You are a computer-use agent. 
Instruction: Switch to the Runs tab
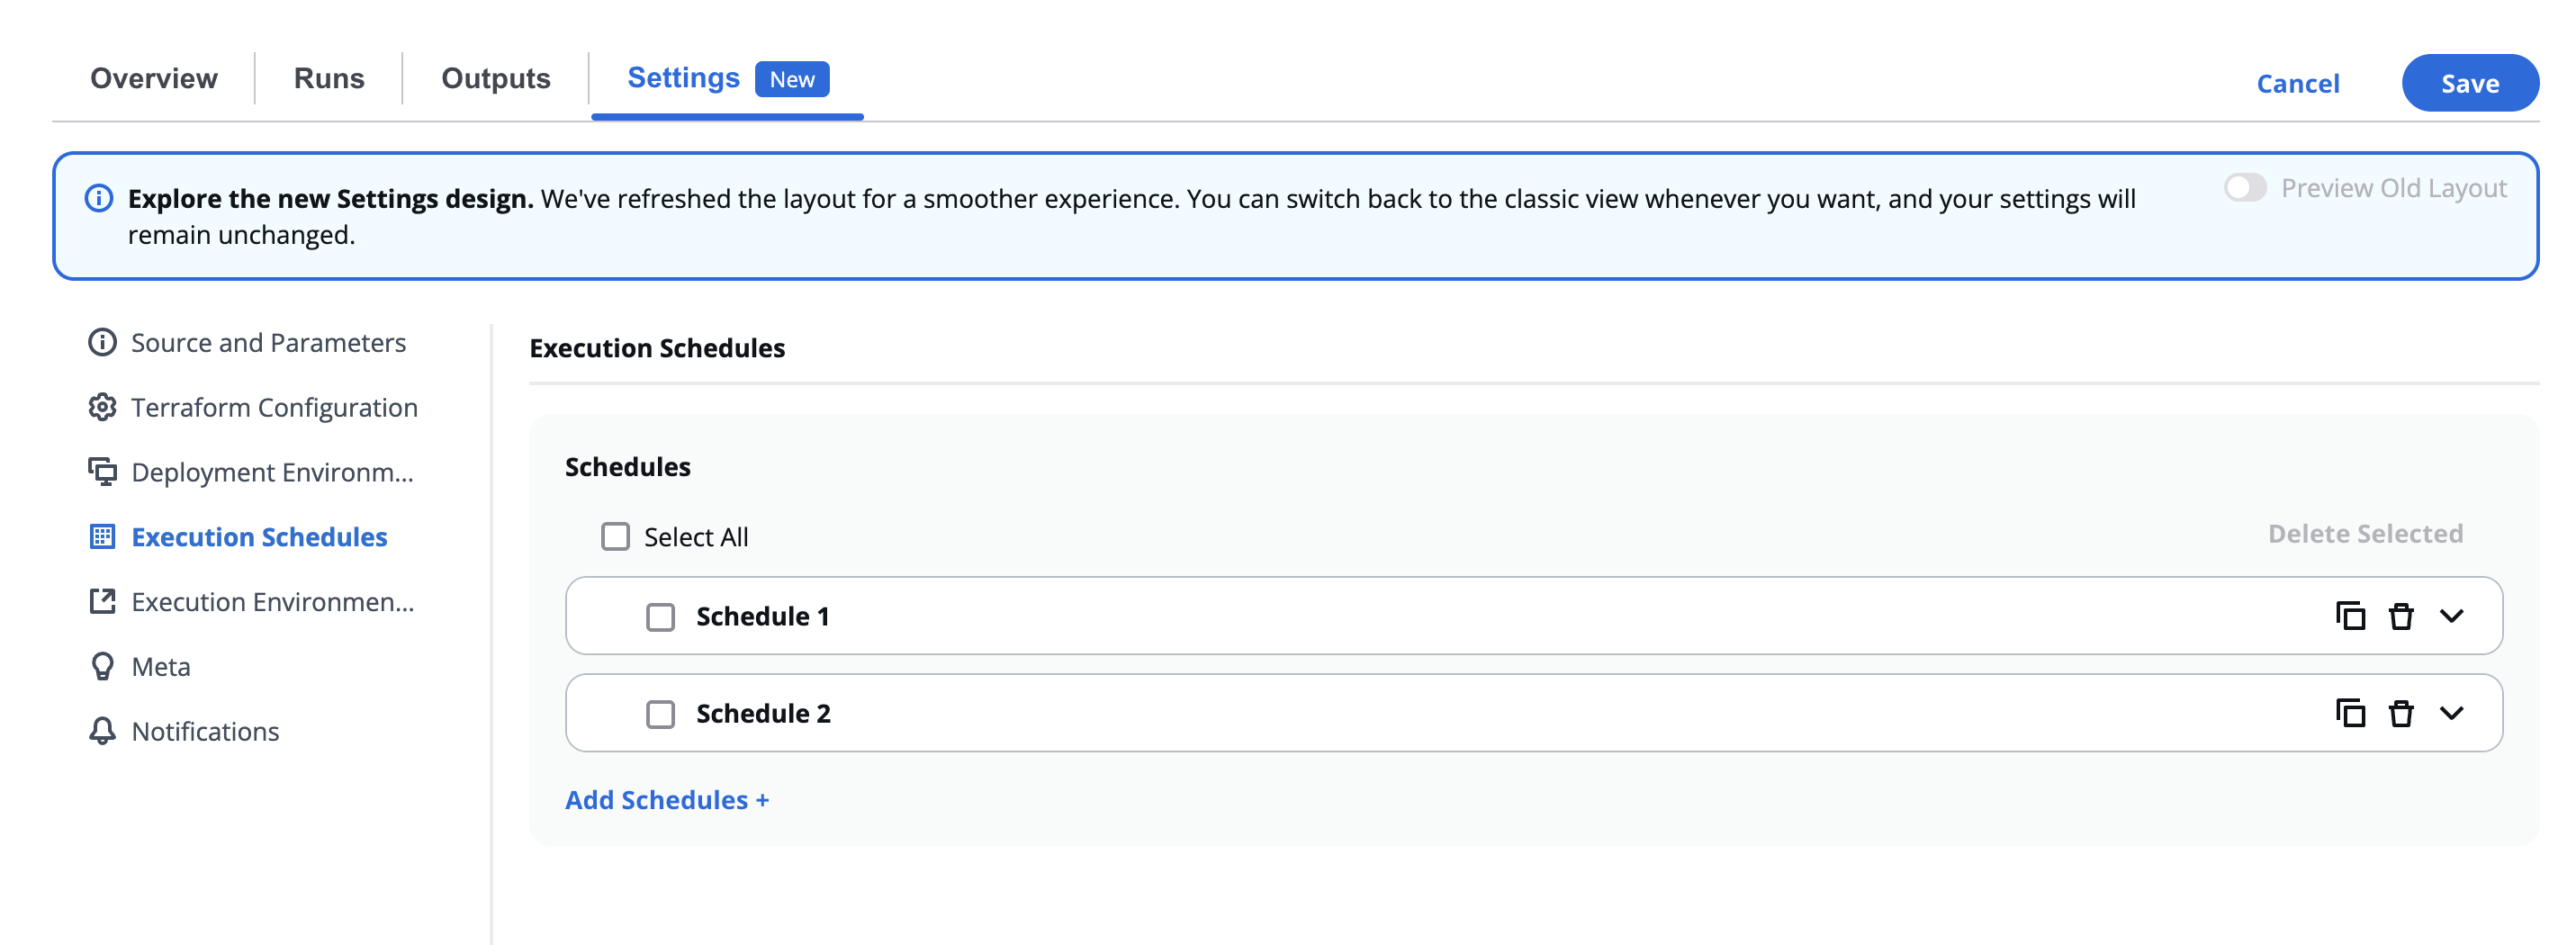(x=328, y=78)
